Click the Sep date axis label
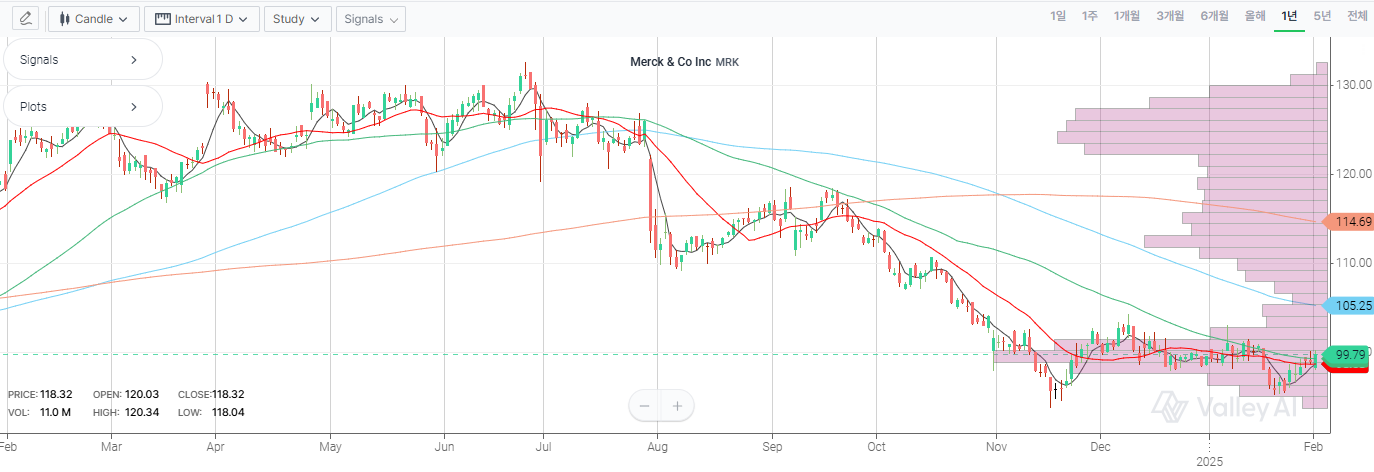The image size is (1374, 472). coord(772,447)
